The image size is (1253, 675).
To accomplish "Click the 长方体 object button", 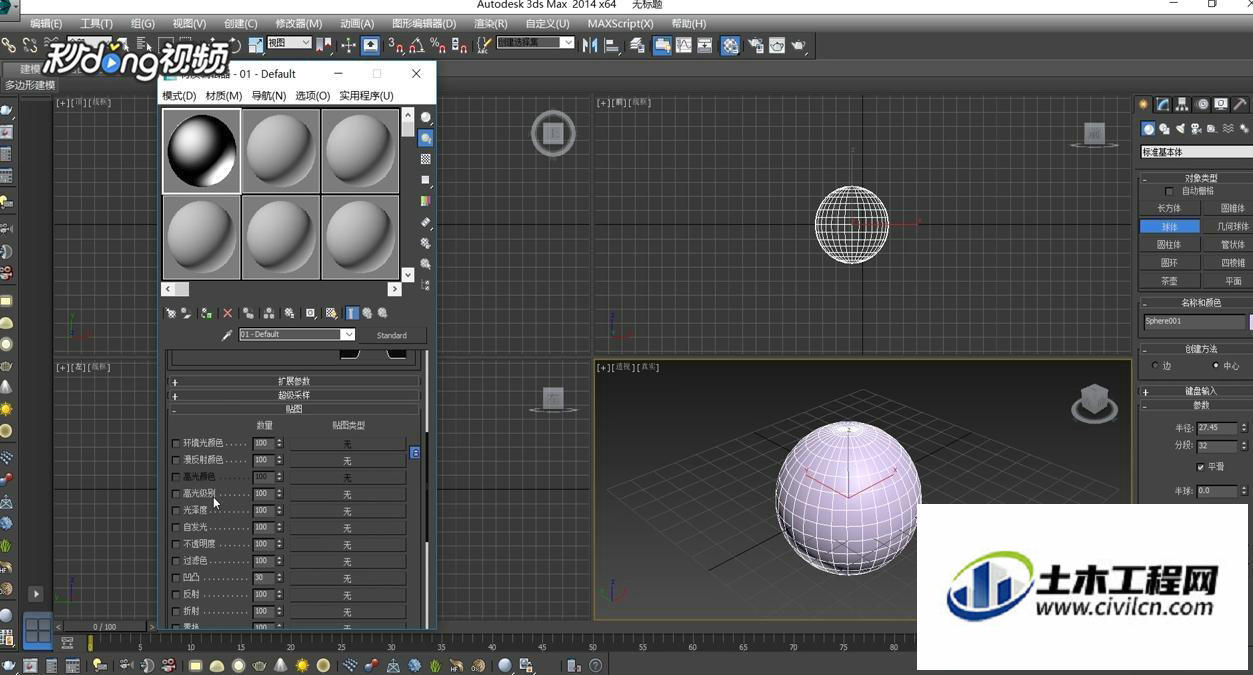I will point(1169,208).
